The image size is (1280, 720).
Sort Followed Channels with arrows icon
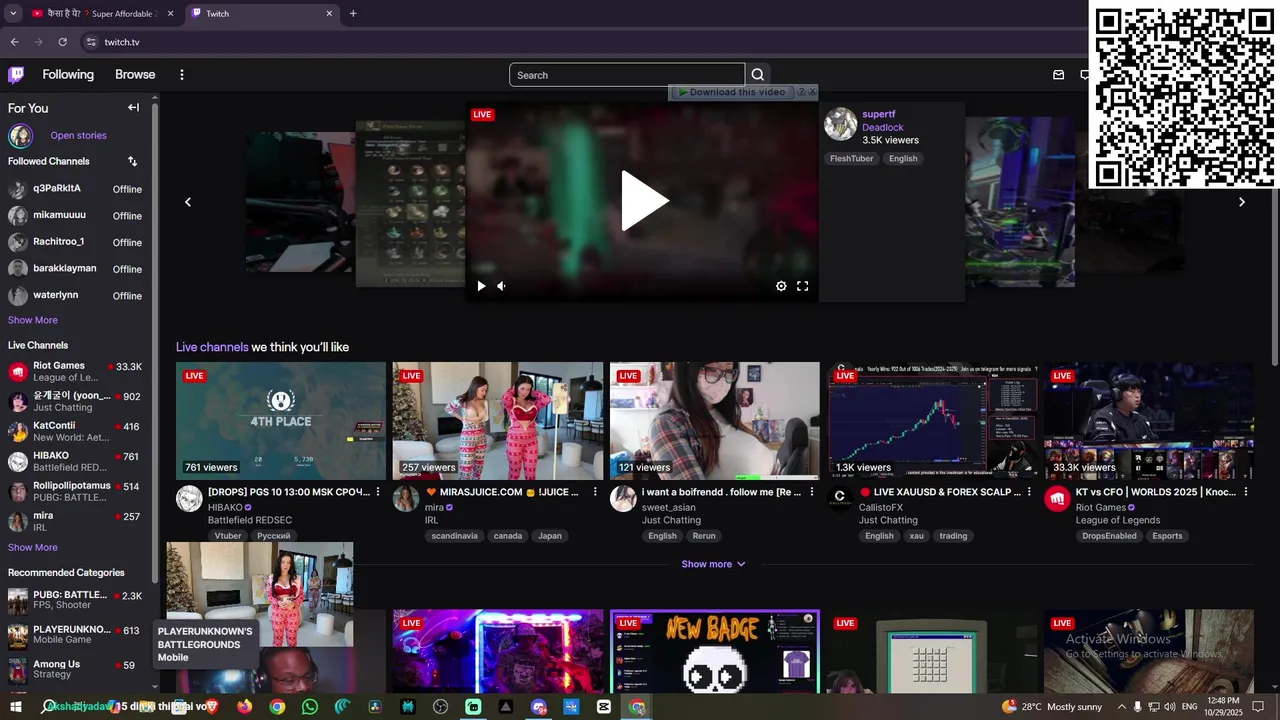132,161
